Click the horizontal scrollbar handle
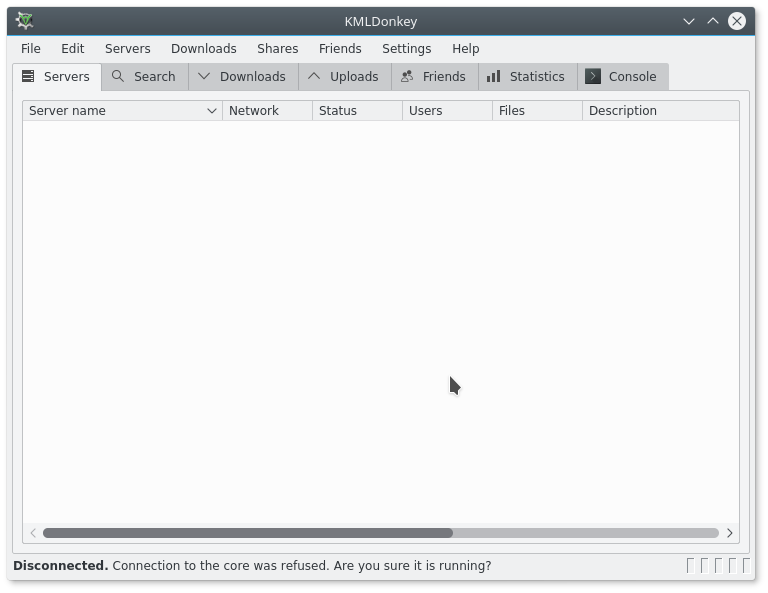 (x=247, y=533)
